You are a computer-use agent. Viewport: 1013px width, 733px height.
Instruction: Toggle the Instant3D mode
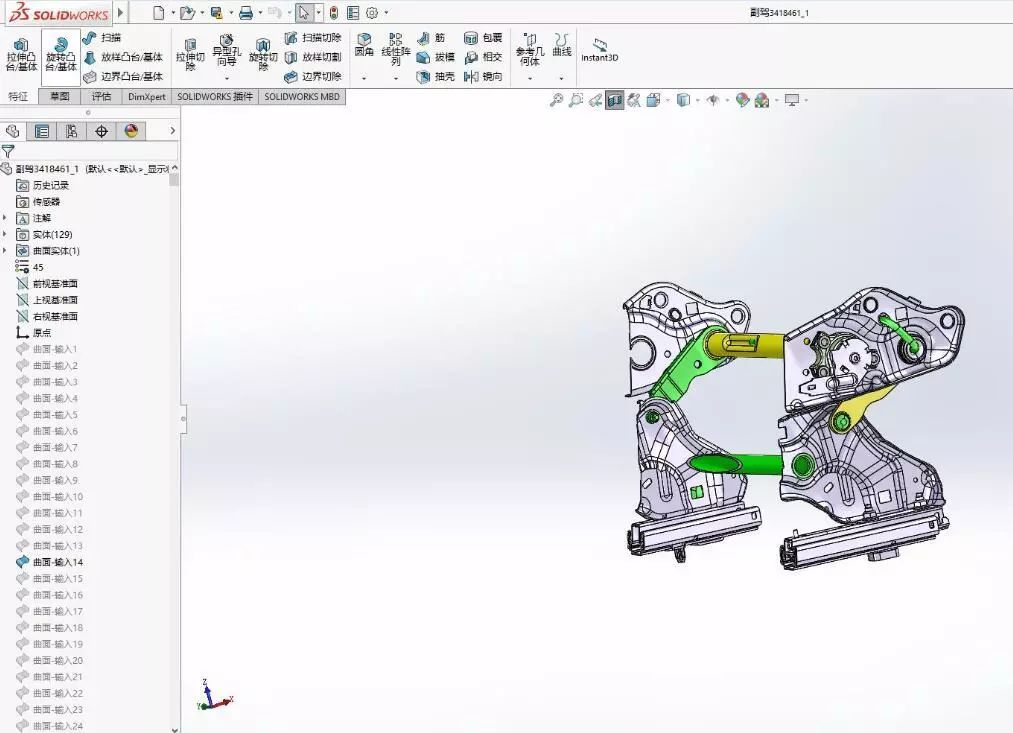click(600, 50)
